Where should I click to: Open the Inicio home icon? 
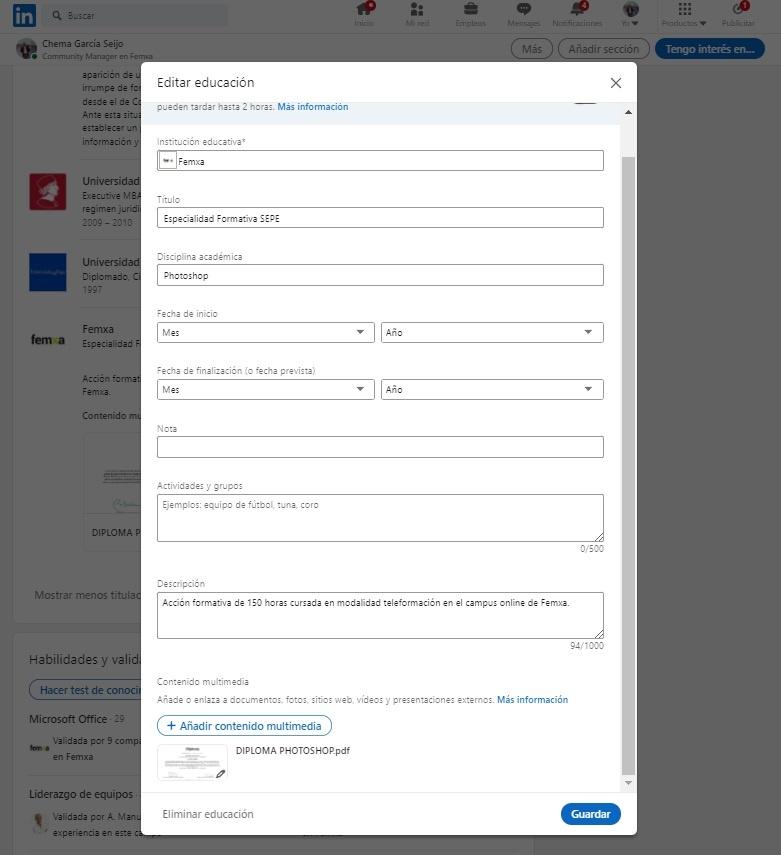coord(364,9)
